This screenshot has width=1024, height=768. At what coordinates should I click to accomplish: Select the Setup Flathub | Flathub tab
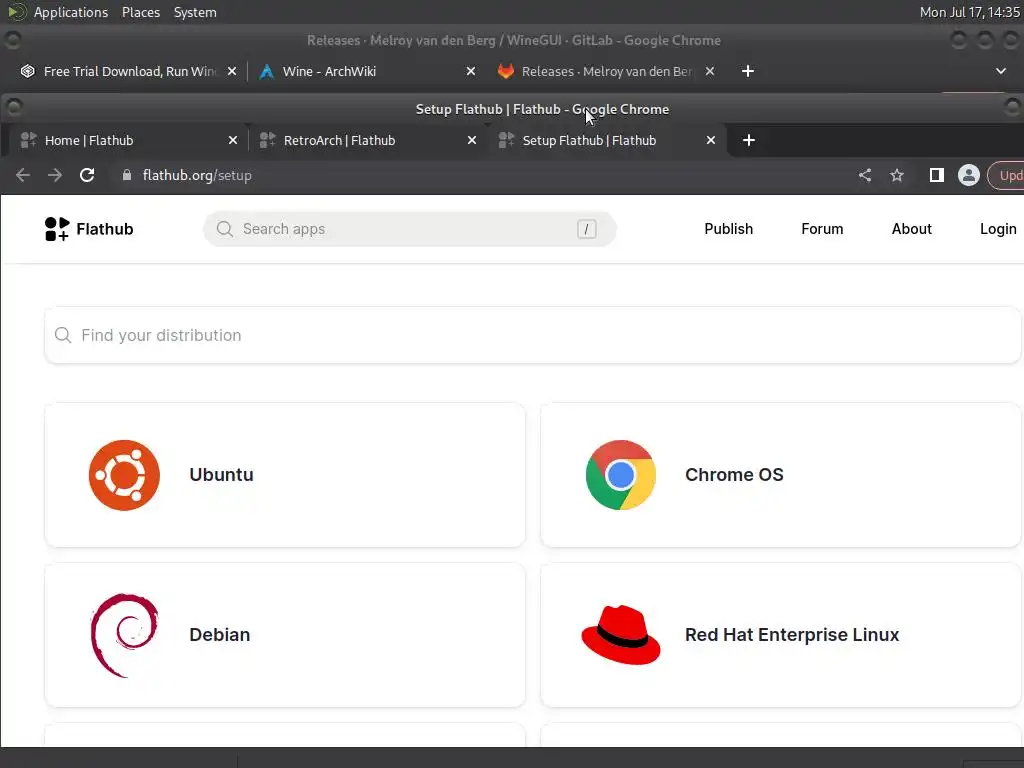pos(606,140)
